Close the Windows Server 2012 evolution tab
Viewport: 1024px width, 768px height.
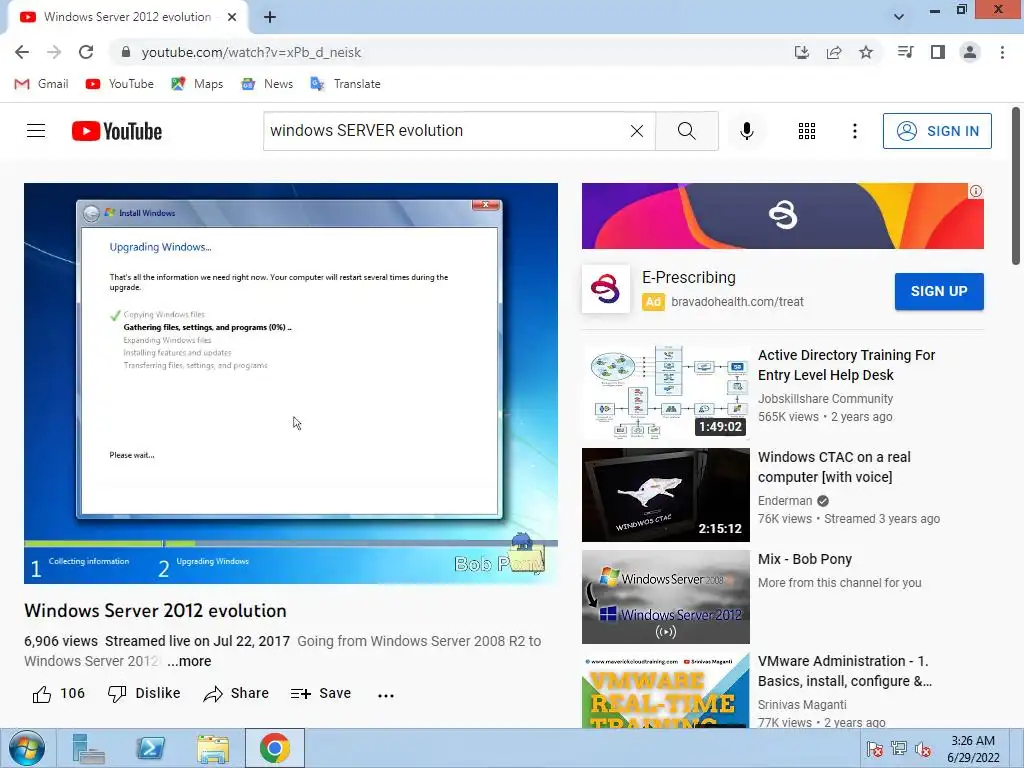tap(232, 17)
